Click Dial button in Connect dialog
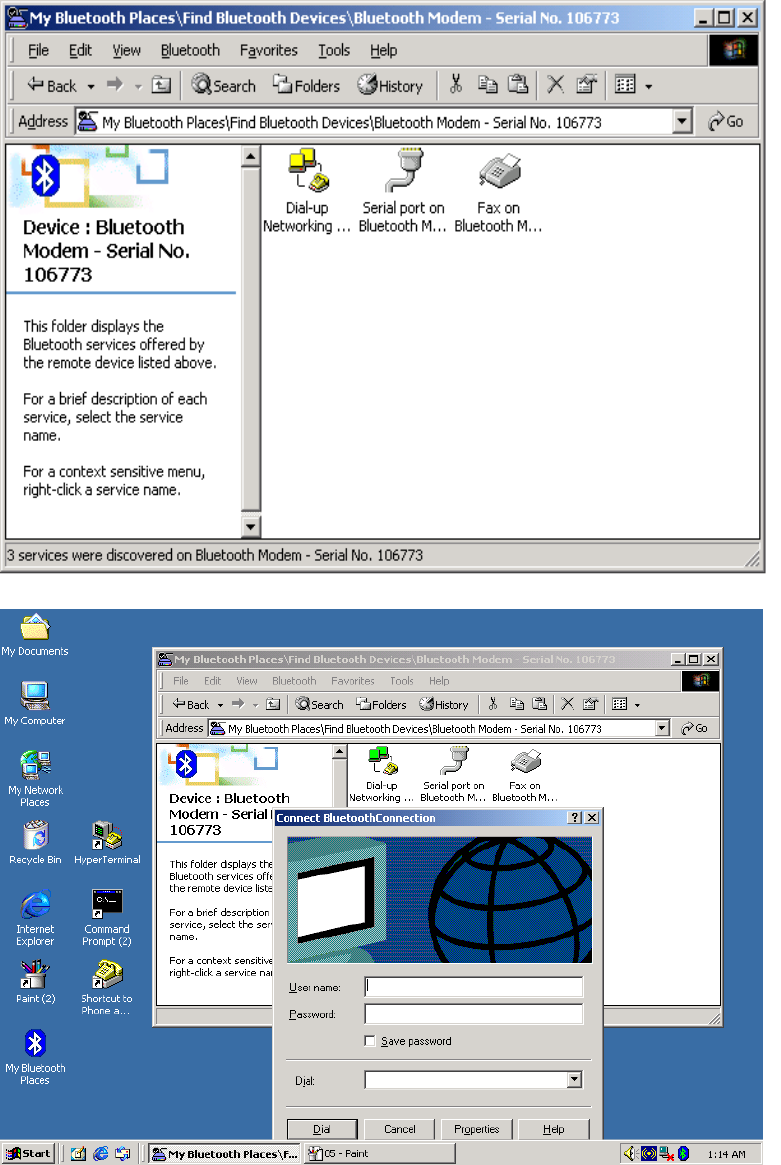This screenshot has height=1165, width=781. tap(322, 1129)
